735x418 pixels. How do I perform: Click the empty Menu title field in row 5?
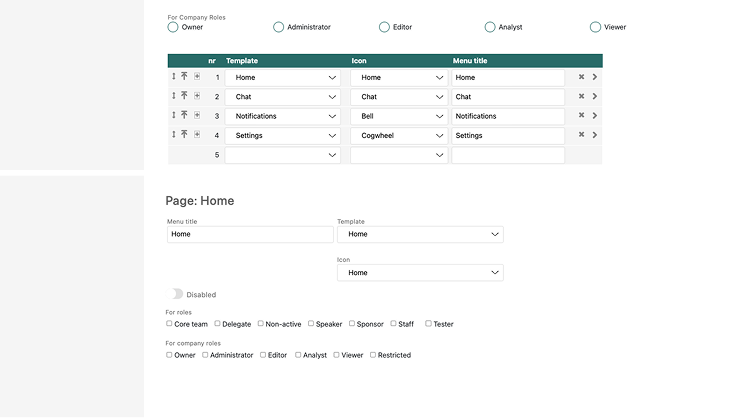click(x=508, y=155)
